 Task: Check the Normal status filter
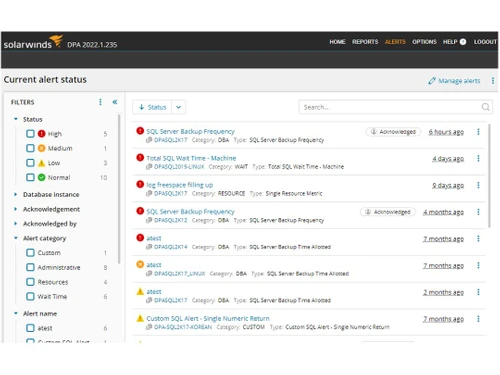point(30,177)
